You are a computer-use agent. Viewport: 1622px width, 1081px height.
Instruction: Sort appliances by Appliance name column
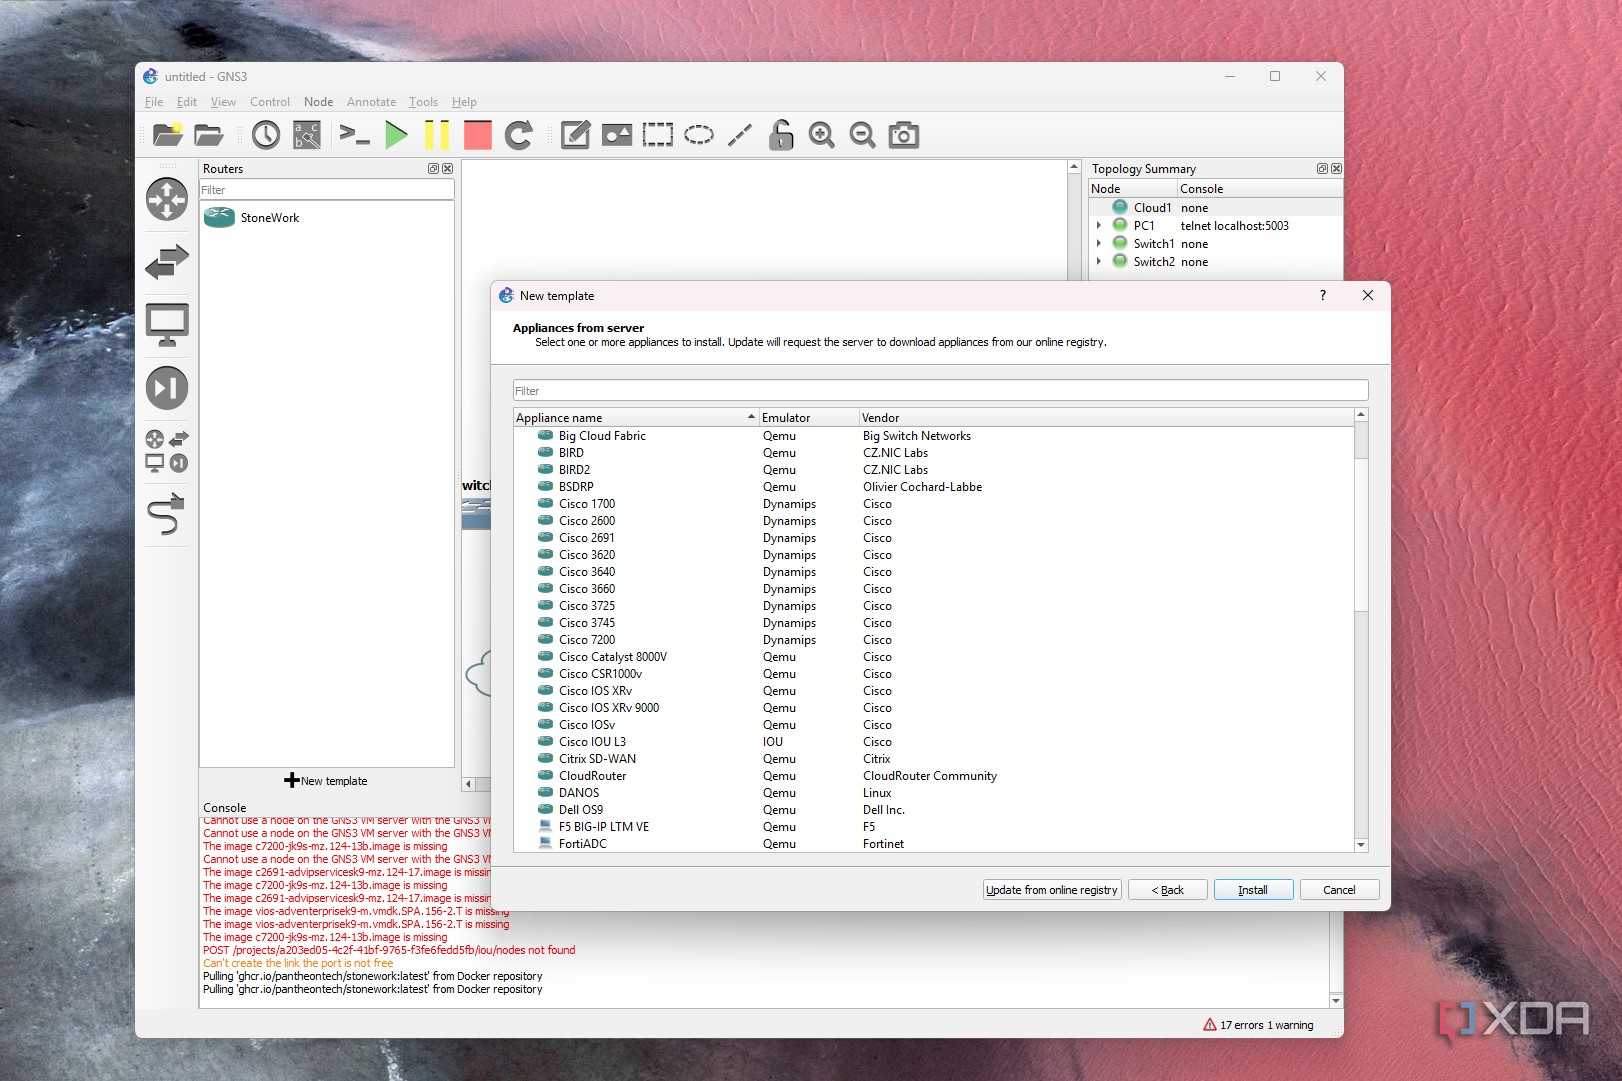coord(636,418)
